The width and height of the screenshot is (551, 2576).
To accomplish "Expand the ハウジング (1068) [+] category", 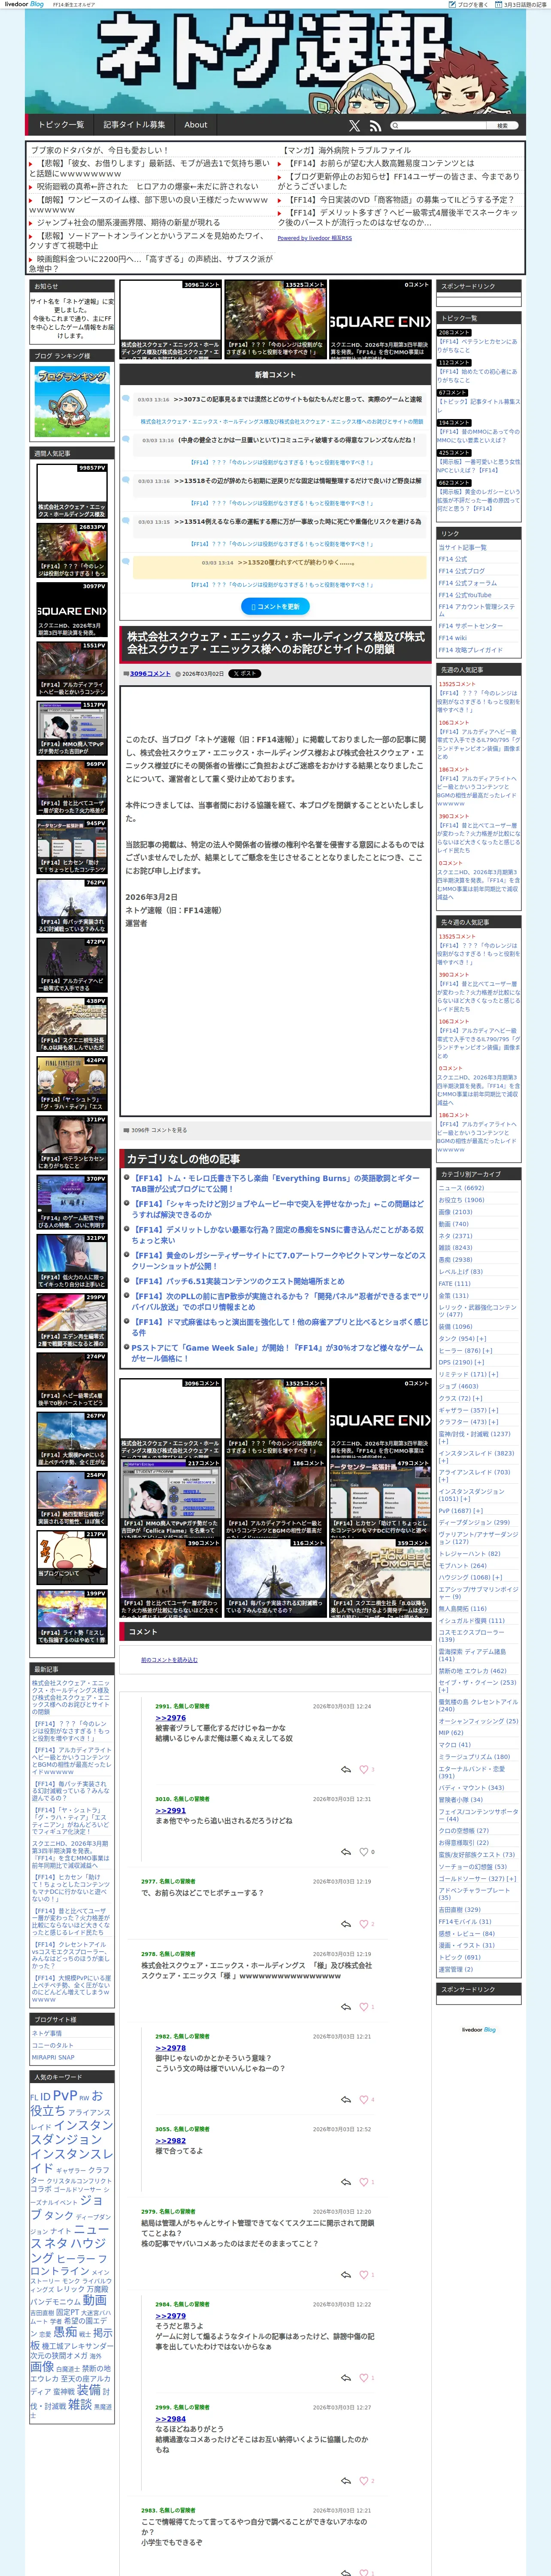I will click(496, 1577).
